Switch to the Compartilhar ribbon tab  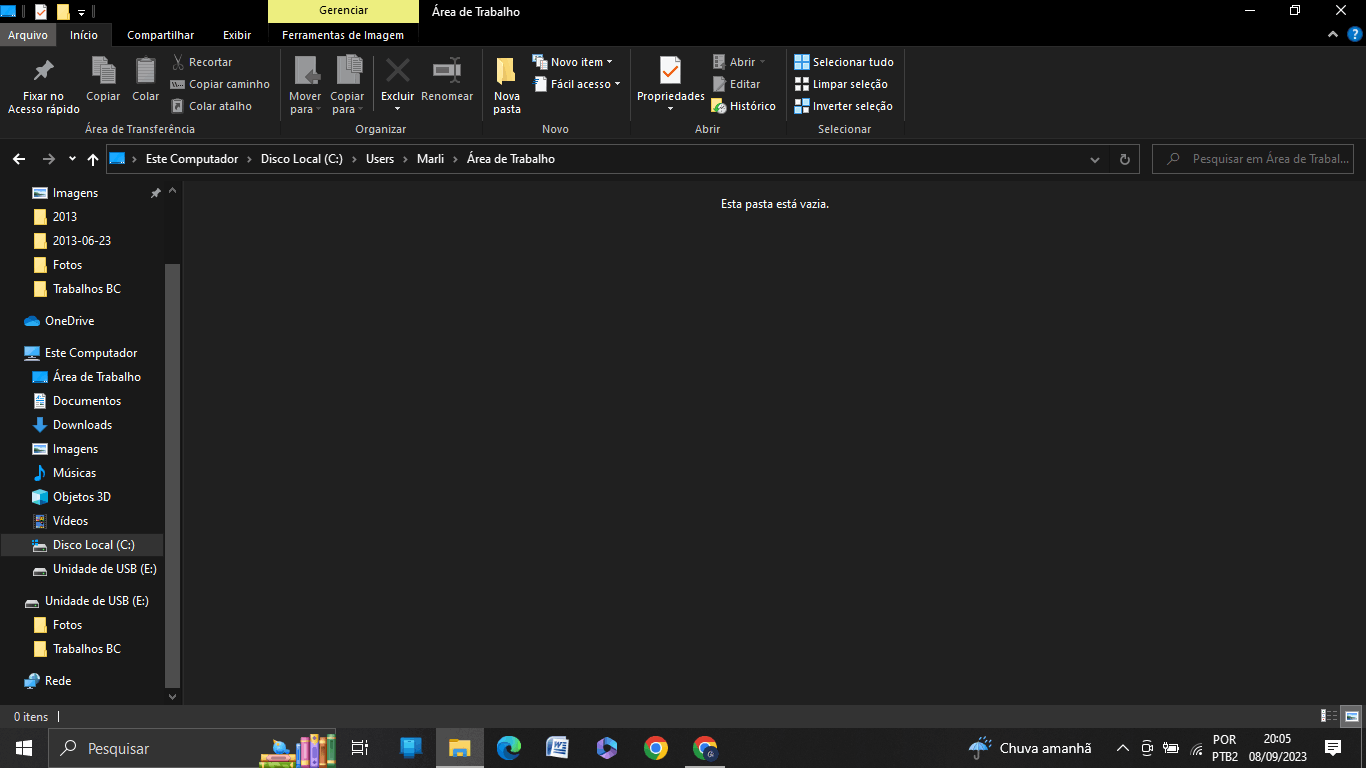tap(161, 35)
